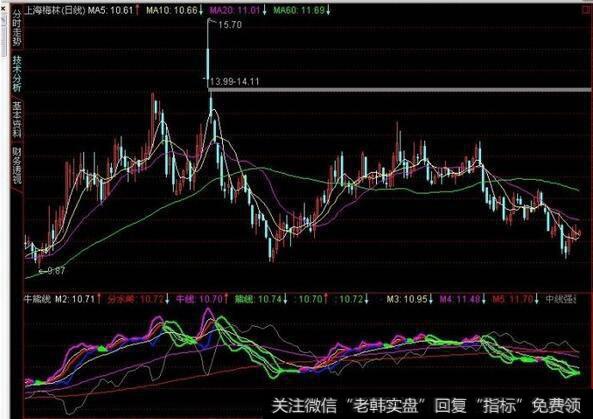Screen dimensions: 593x419
Task: Click the 中线强 label at panel right
Action: pos(561,300)
